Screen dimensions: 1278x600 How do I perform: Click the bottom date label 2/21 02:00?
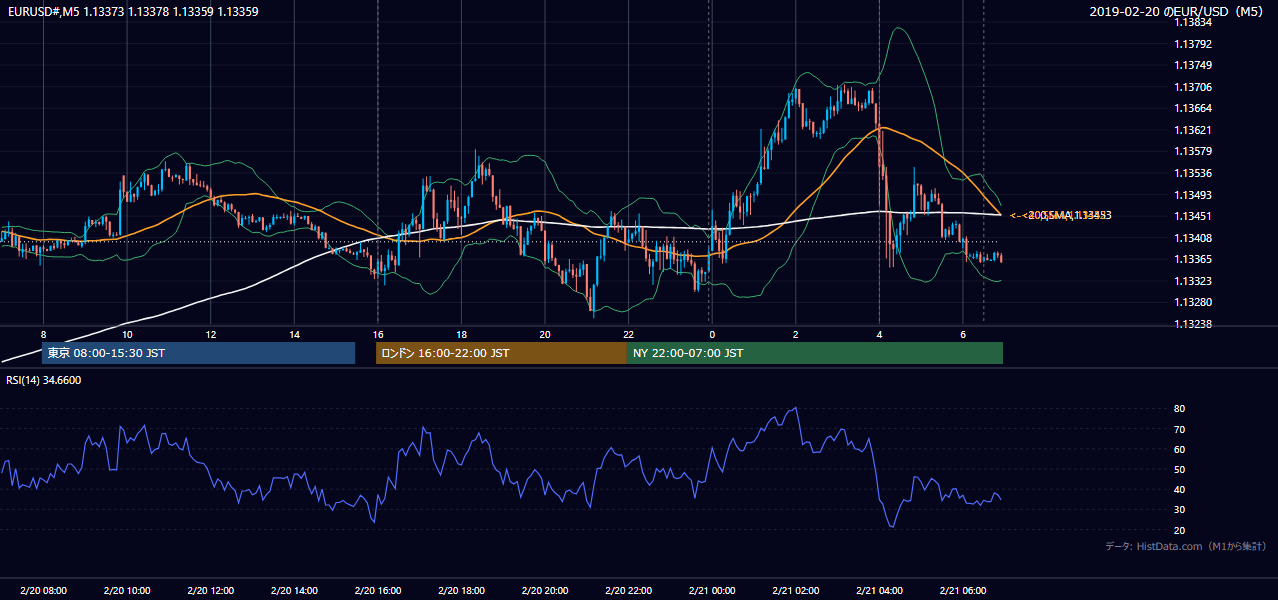click(x=796, y=590)
